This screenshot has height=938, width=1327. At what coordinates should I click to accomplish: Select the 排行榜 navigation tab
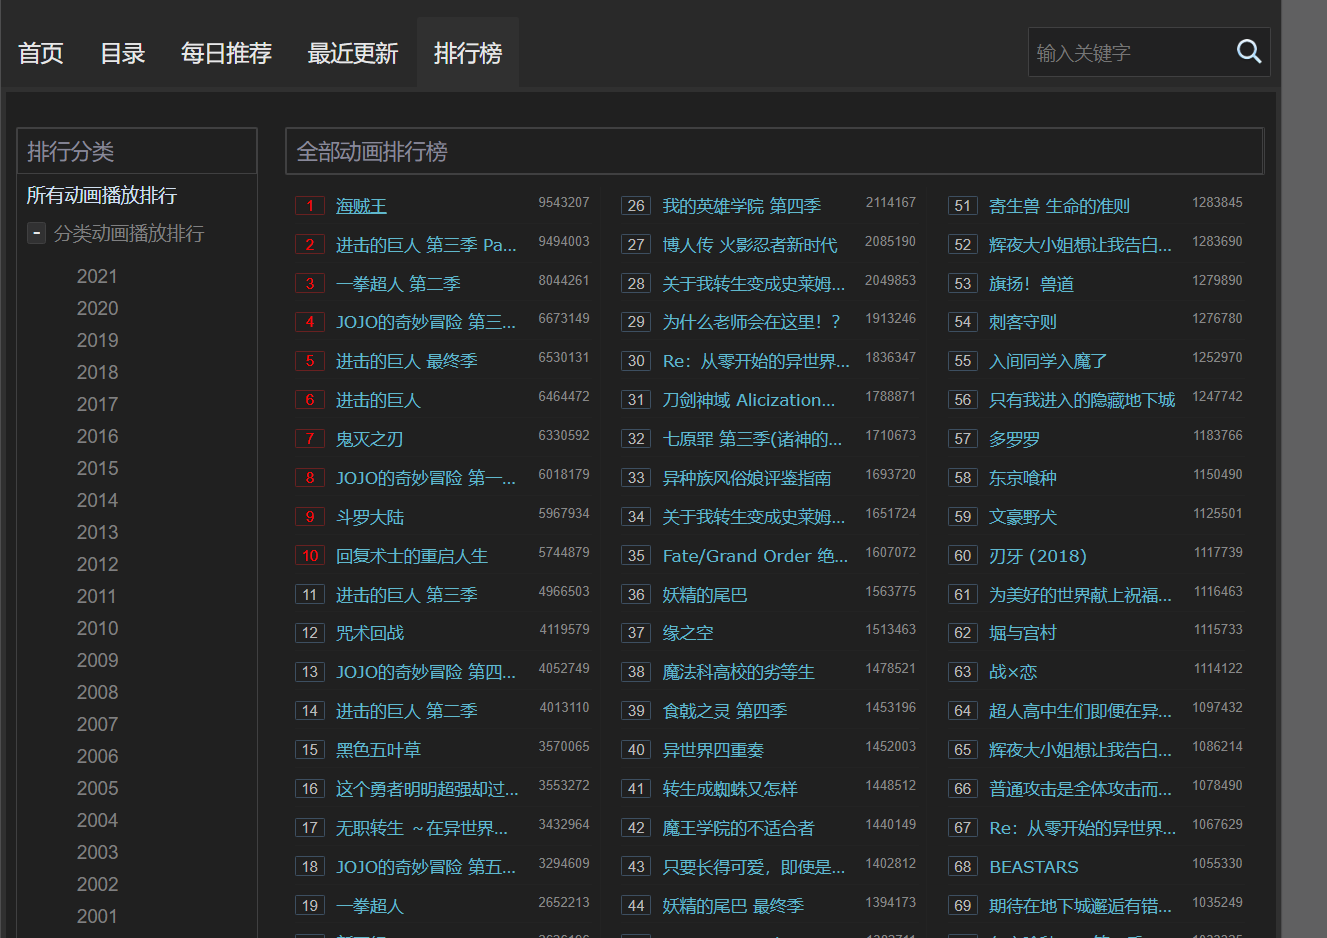[x=468, y=53]
